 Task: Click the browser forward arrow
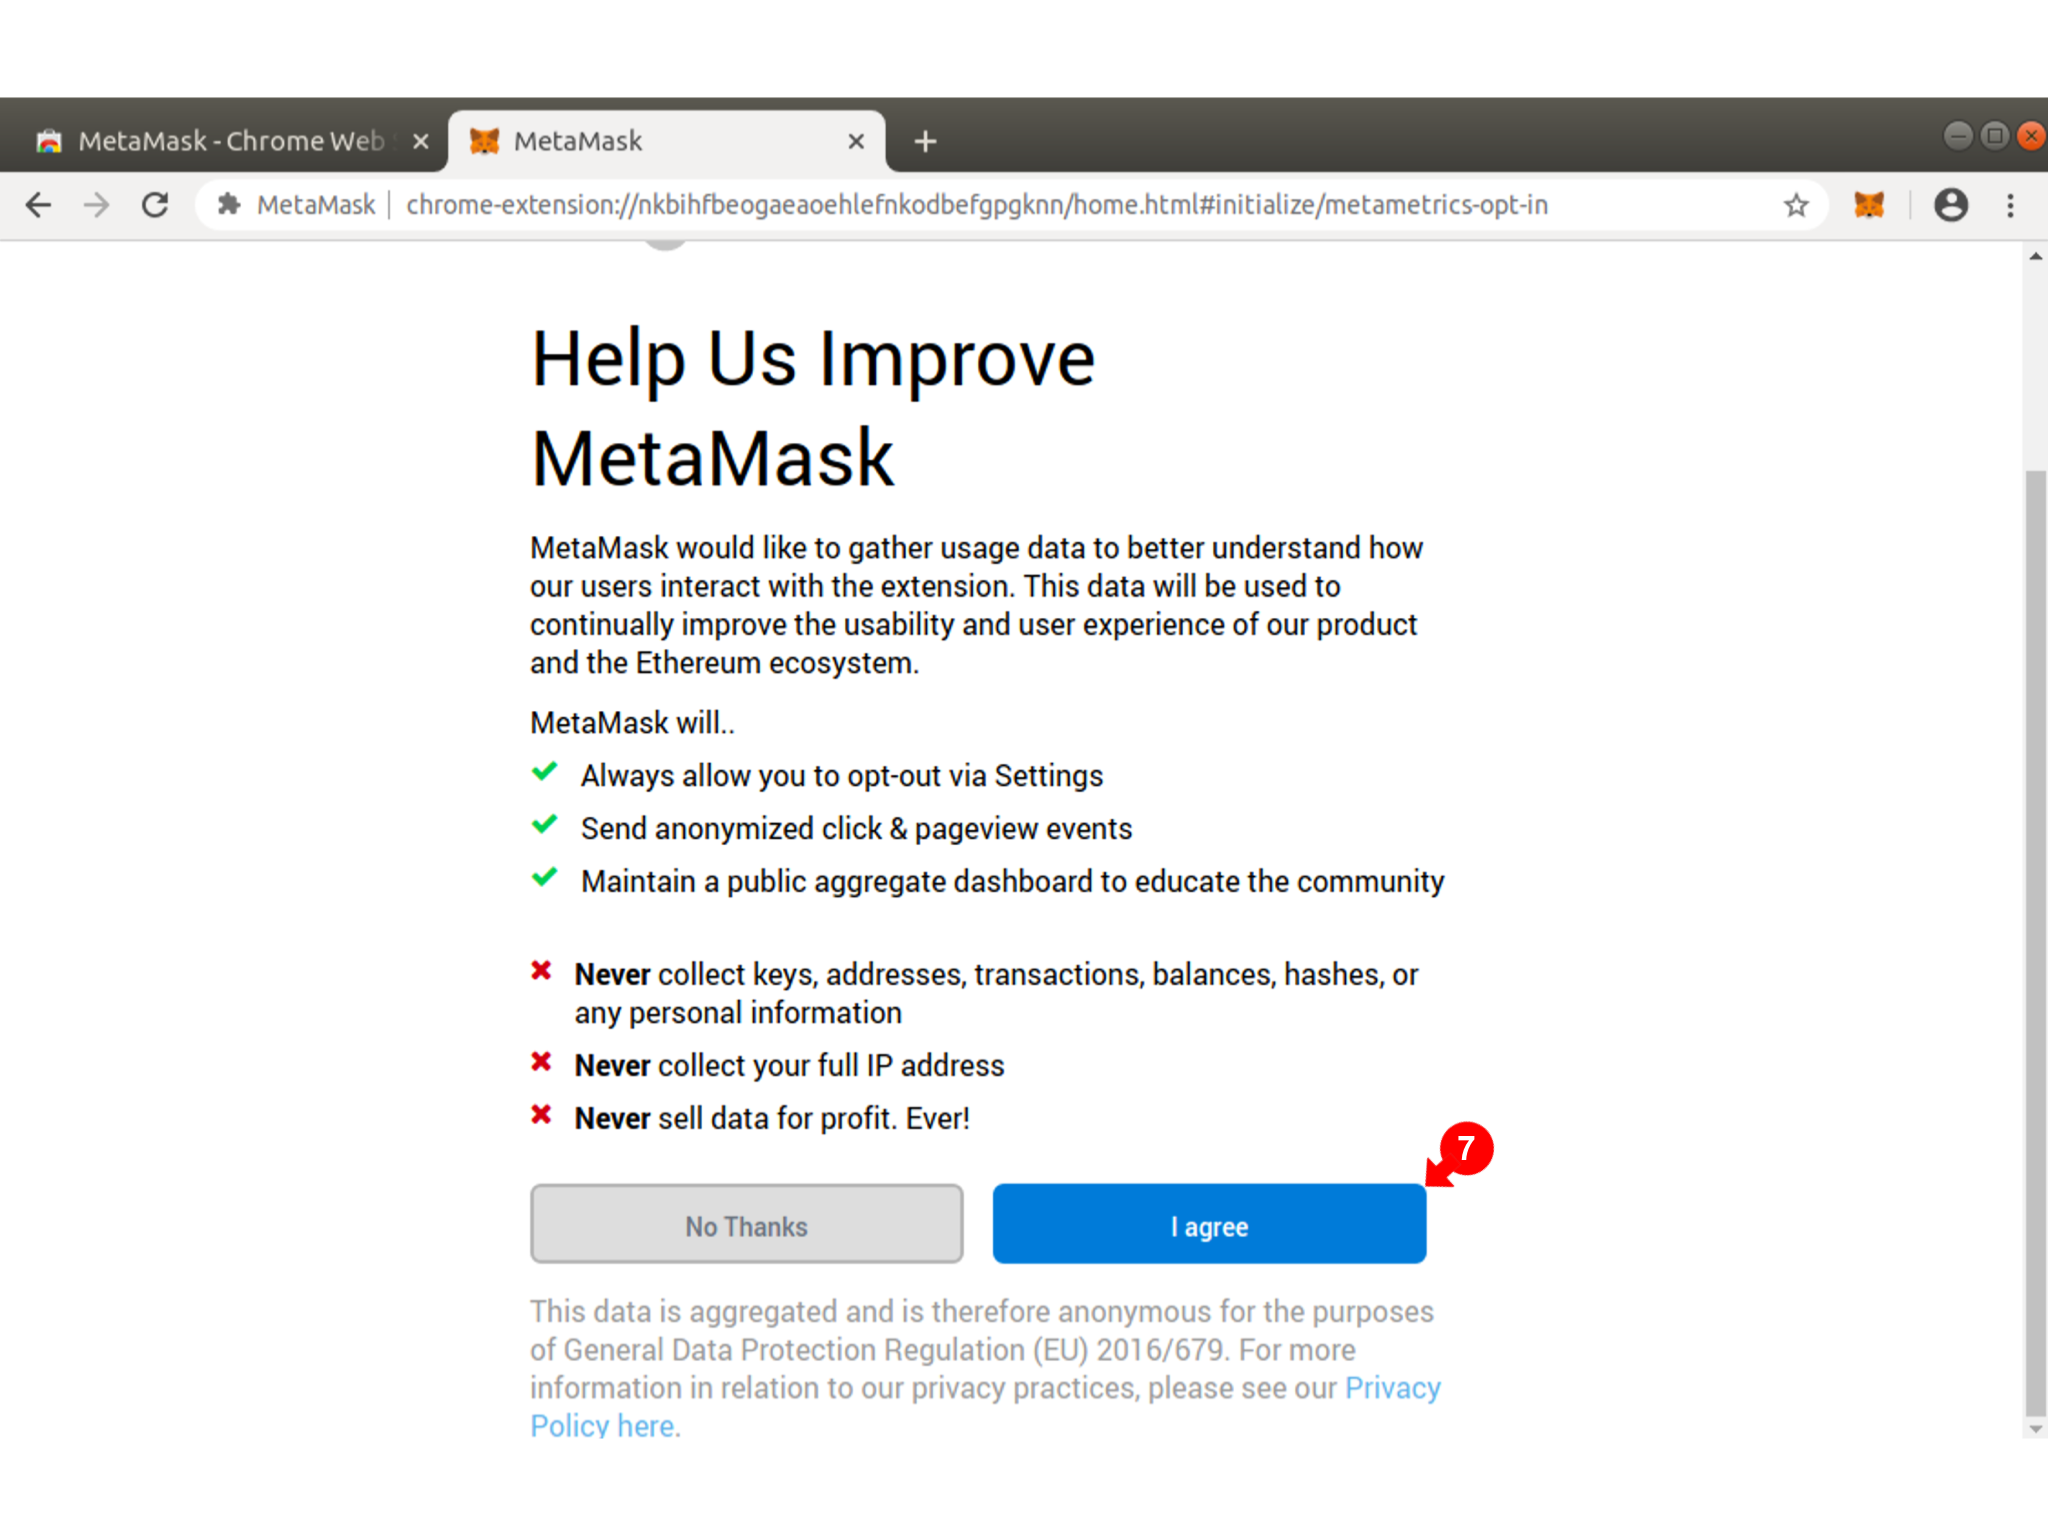click(96, 205)
